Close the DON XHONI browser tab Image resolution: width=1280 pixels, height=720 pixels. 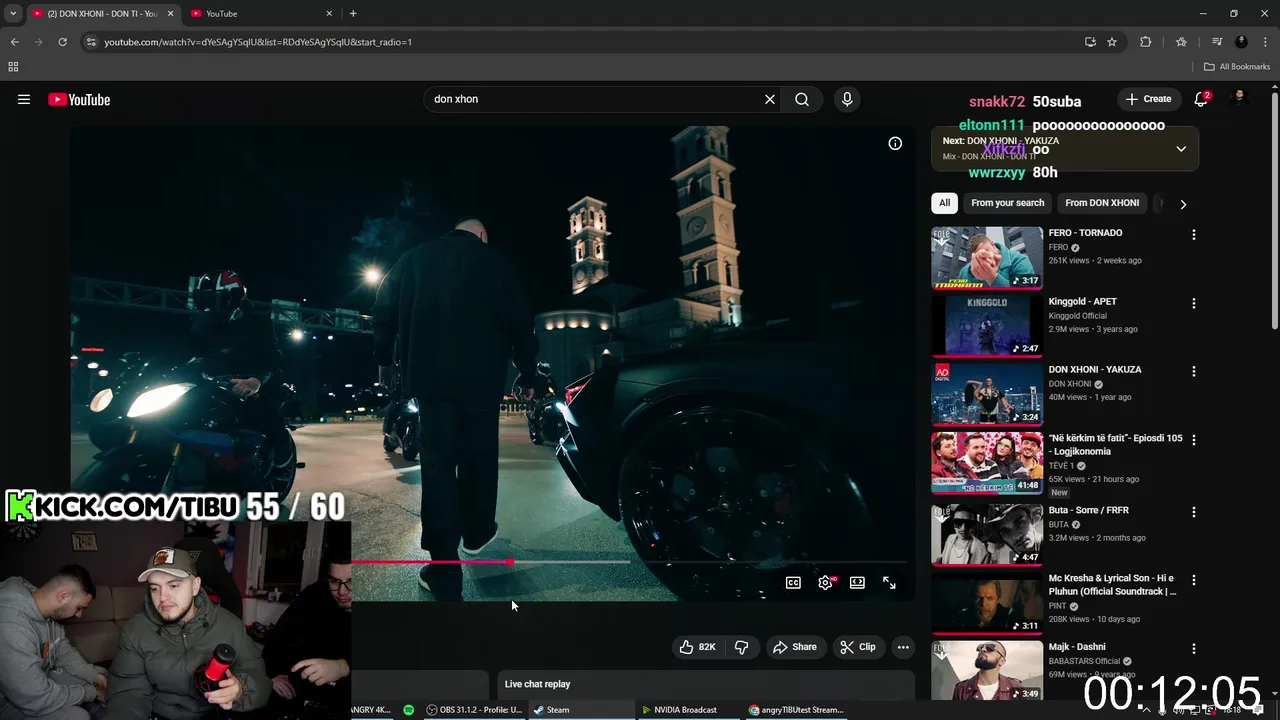point(170,14)
